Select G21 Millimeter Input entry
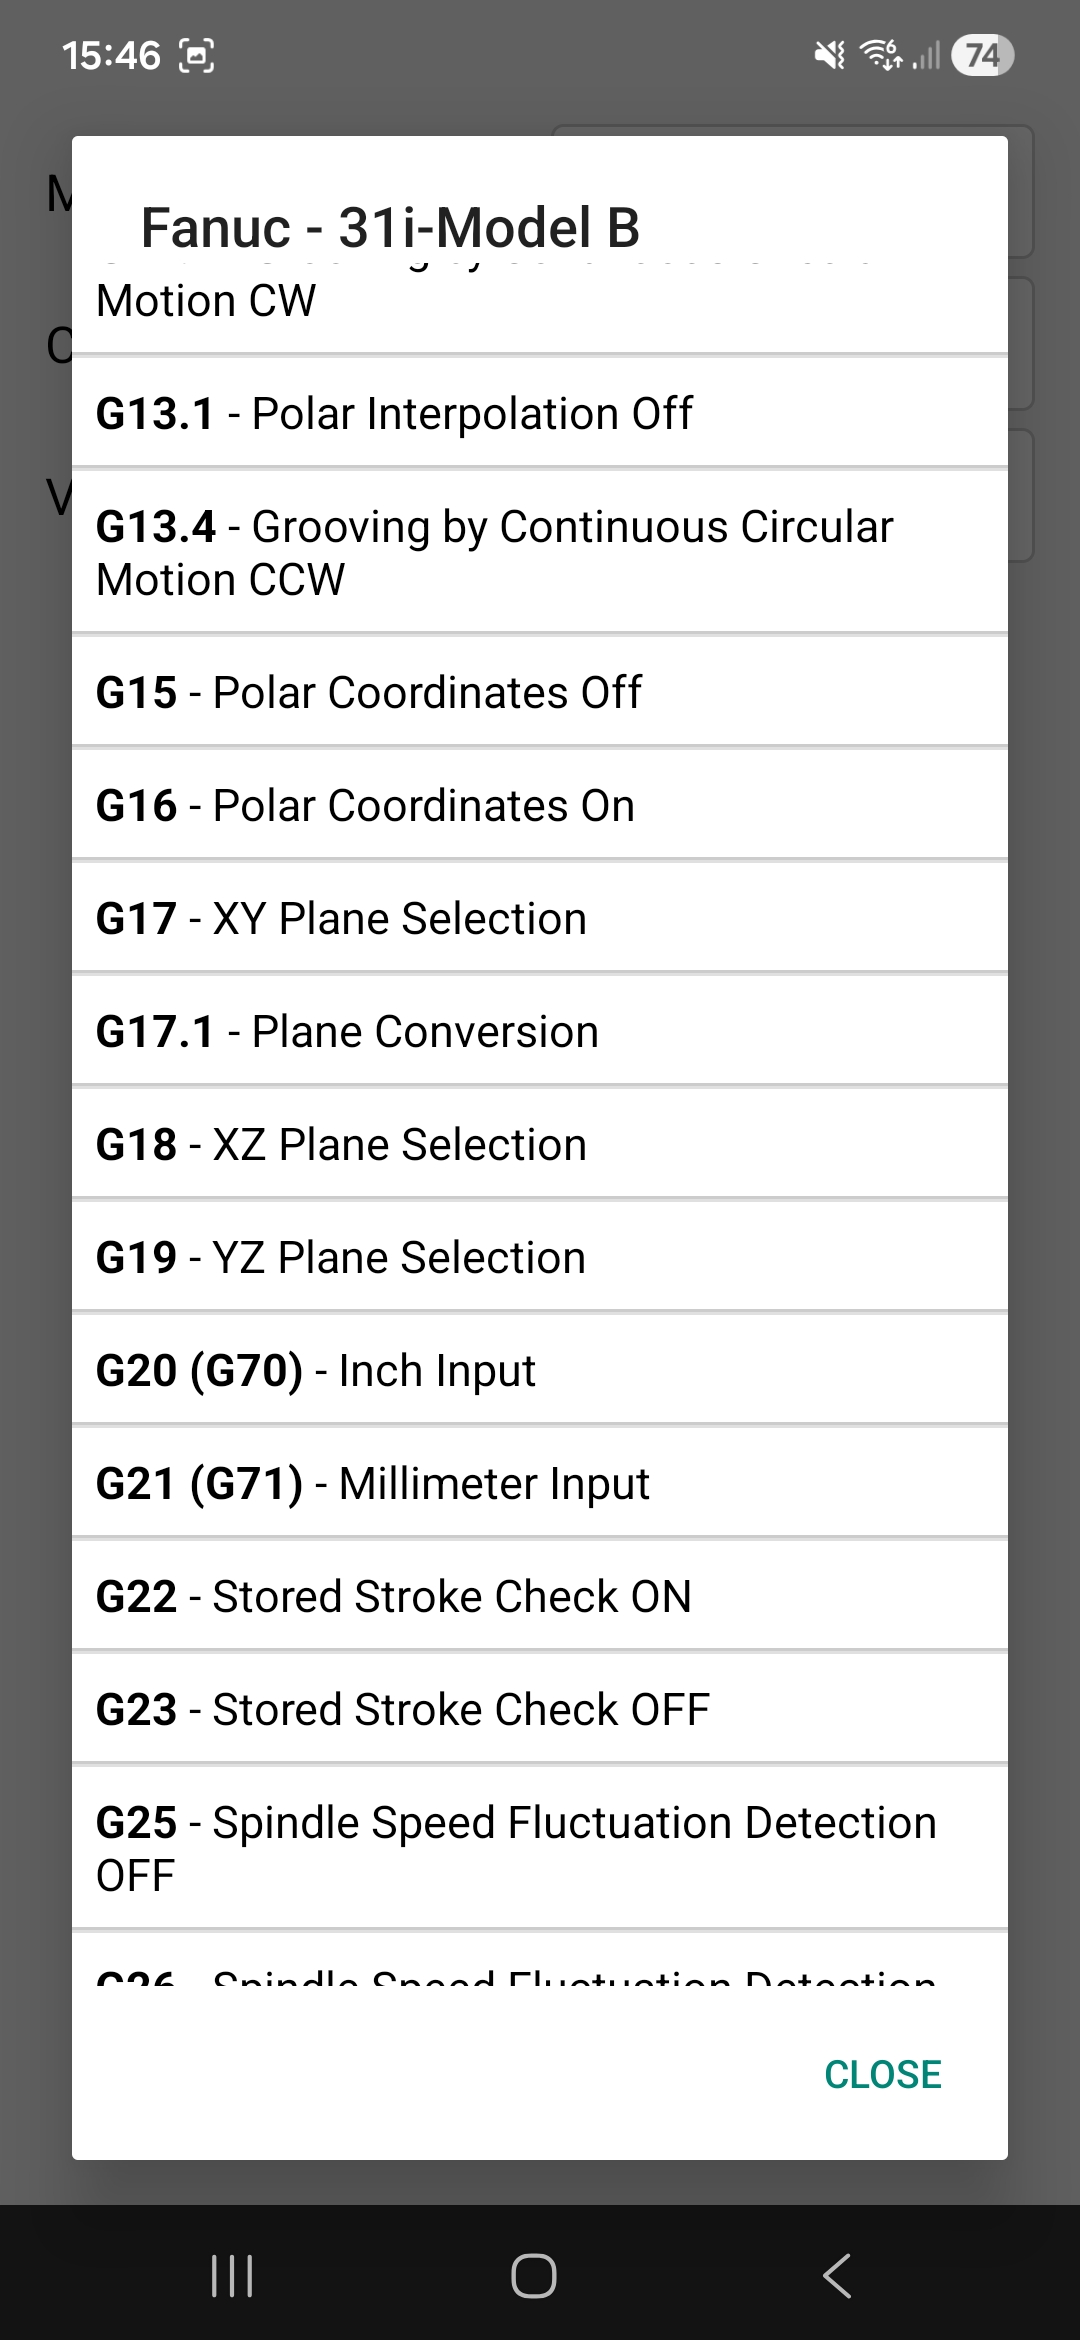 [x=540, y=1482]
